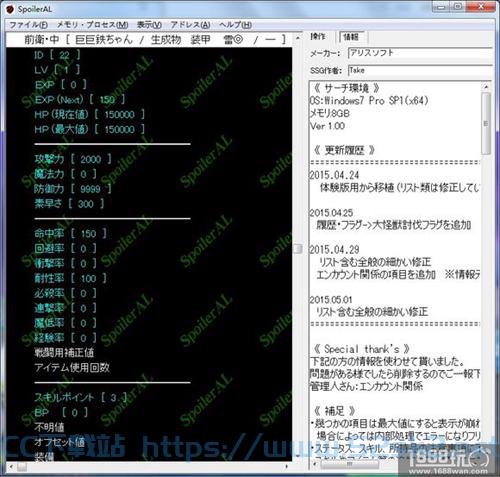The image size is (500, 477).
Task: Open the メモリ・プロセス(M) menu
Action: 92,25
